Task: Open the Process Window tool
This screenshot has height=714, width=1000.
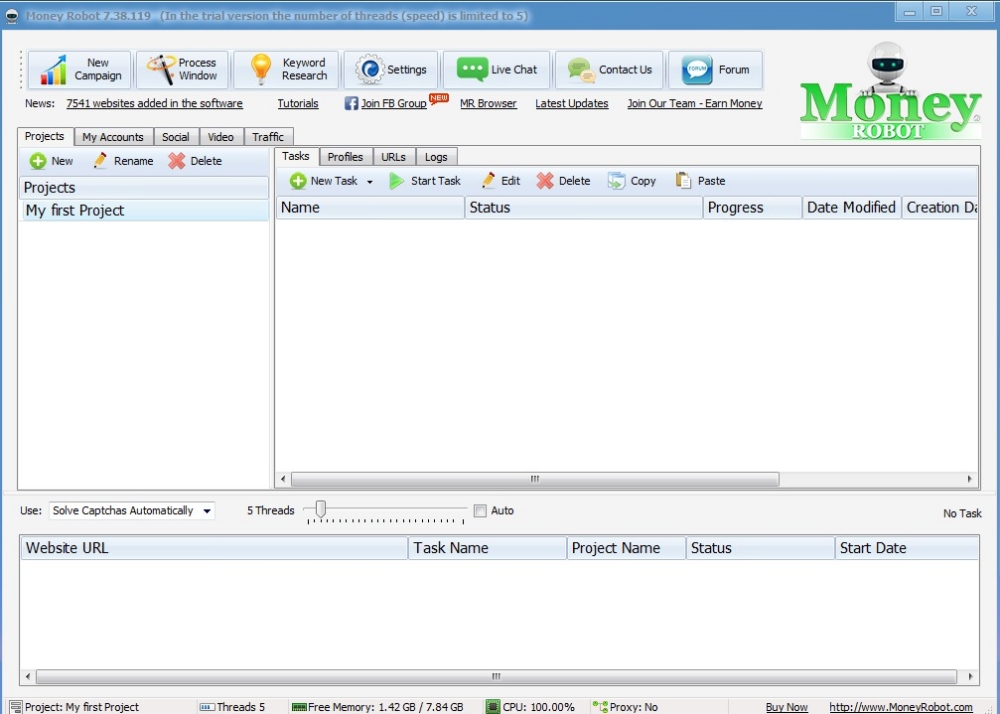Action: pos(182,69)
